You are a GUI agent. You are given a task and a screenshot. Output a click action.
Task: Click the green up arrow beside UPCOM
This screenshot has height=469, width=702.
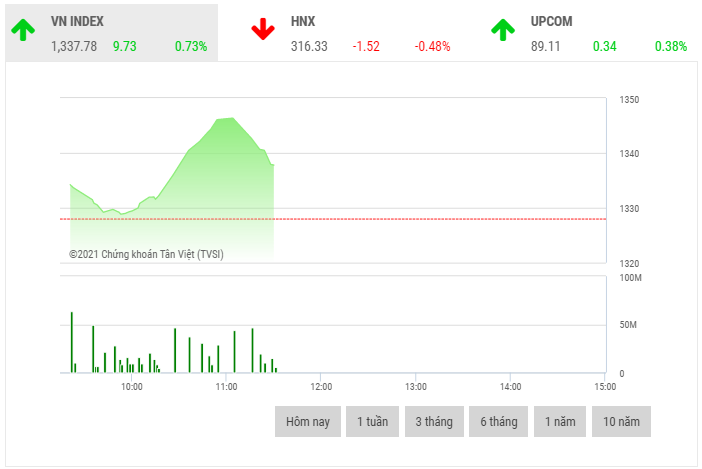[x=502, y=31]
